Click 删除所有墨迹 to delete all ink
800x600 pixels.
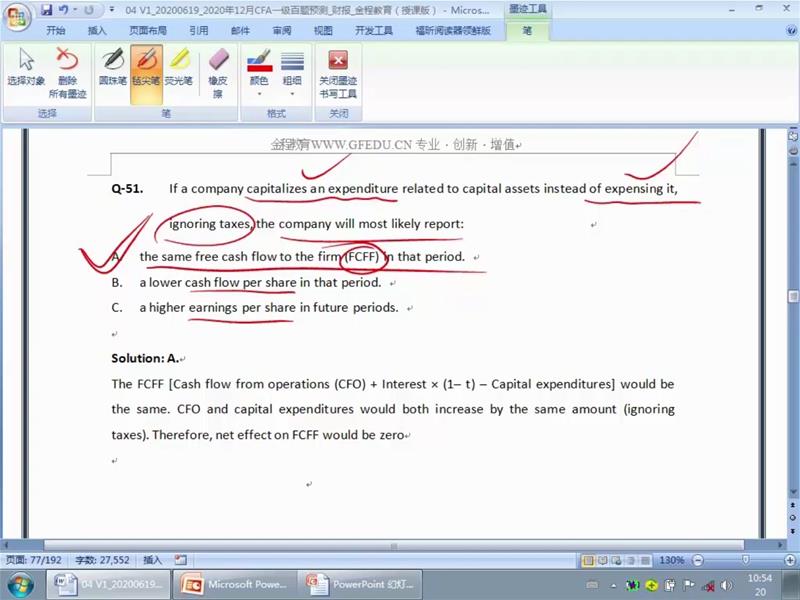pos(67,73)
